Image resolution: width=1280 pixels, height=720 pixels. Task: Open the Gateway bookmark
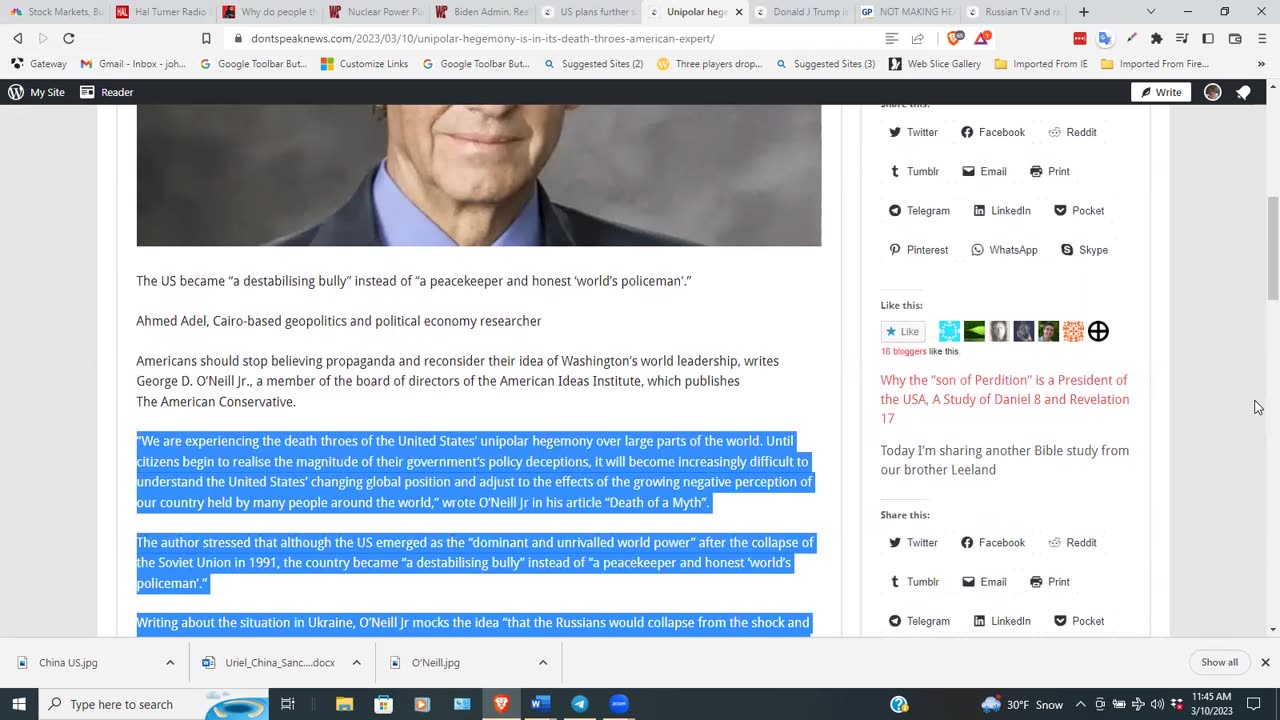pos(38,64)
